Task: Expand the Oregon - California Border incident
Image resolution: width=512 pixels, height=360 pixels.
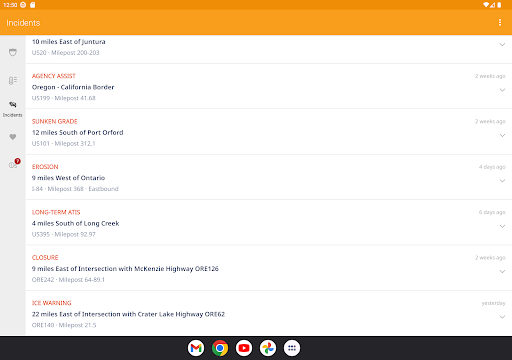Action: click(502, 90)
